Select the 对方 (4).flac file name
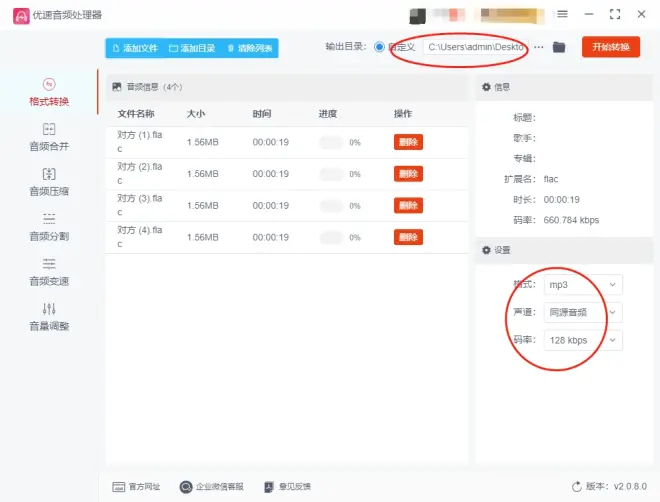Screen dimensions: 660x502 (x=140, y=237)
